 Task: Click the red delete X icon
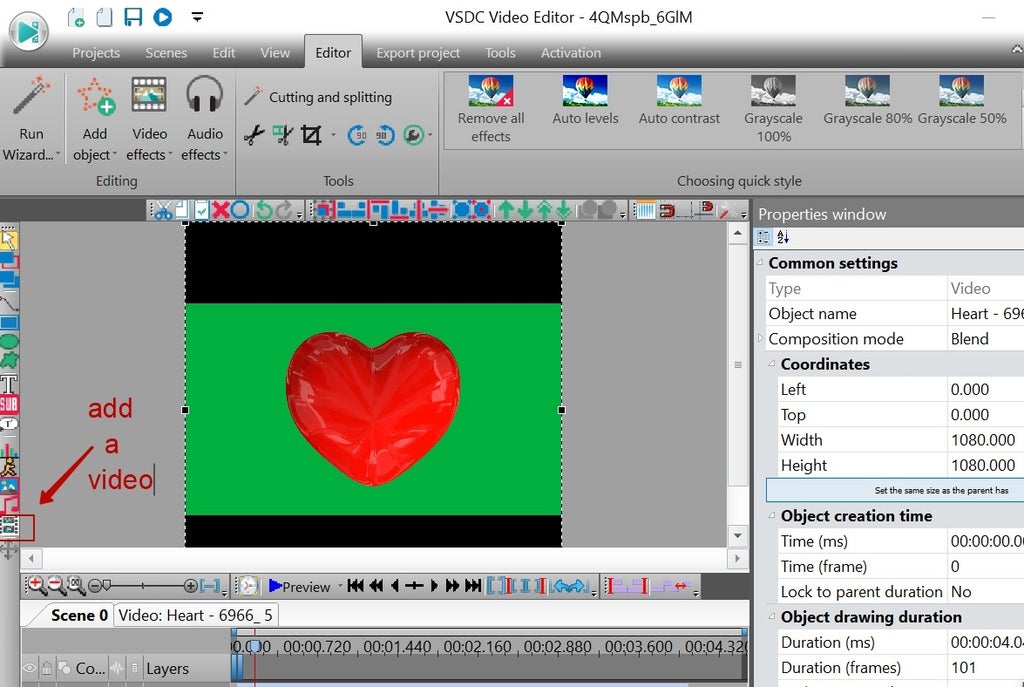point(221,210)
